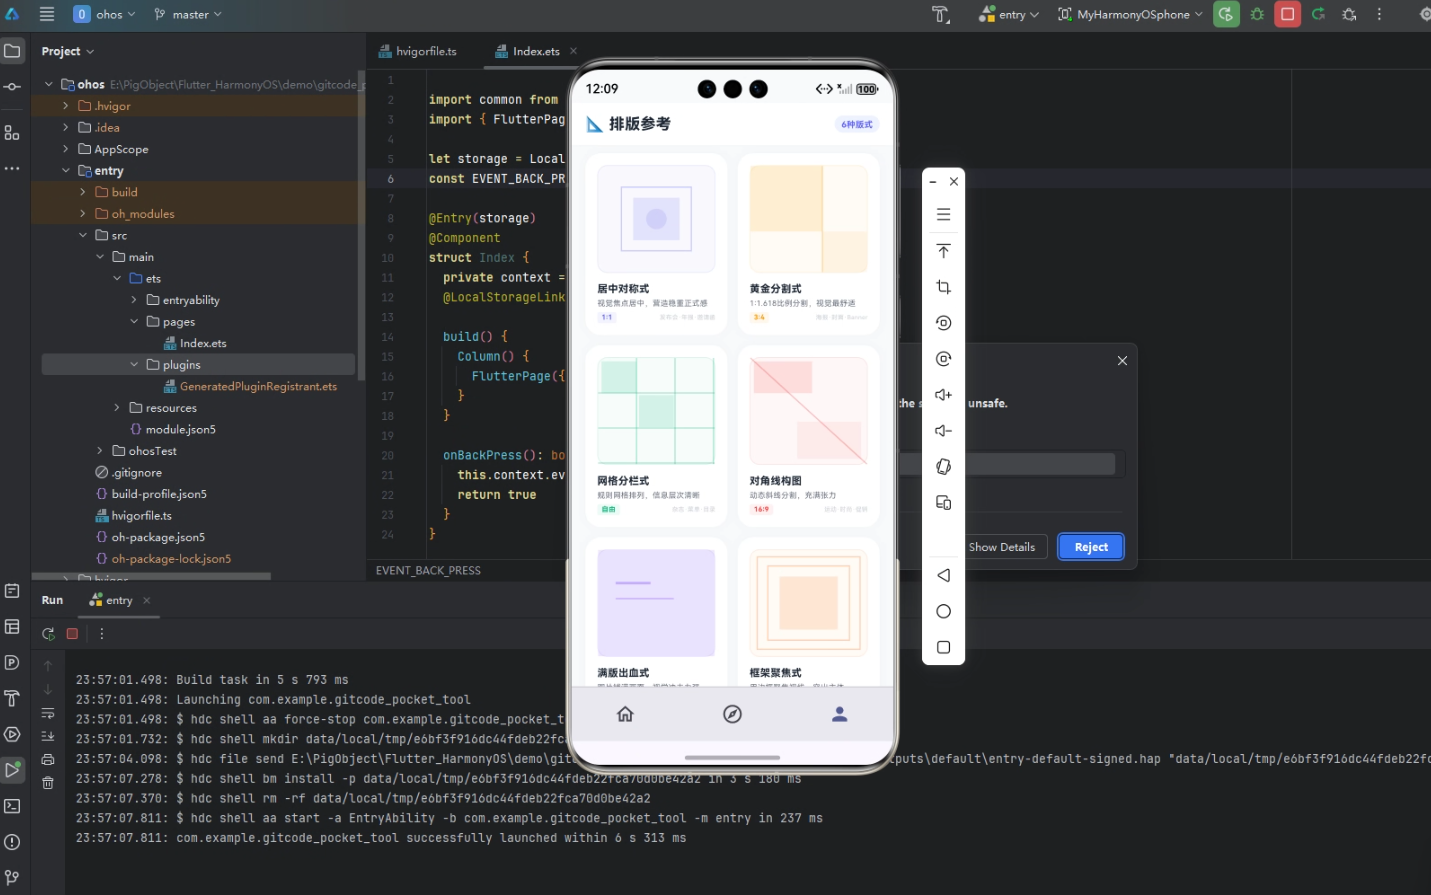
Task: Click the Show Details button
Action: pos(1002,547)
